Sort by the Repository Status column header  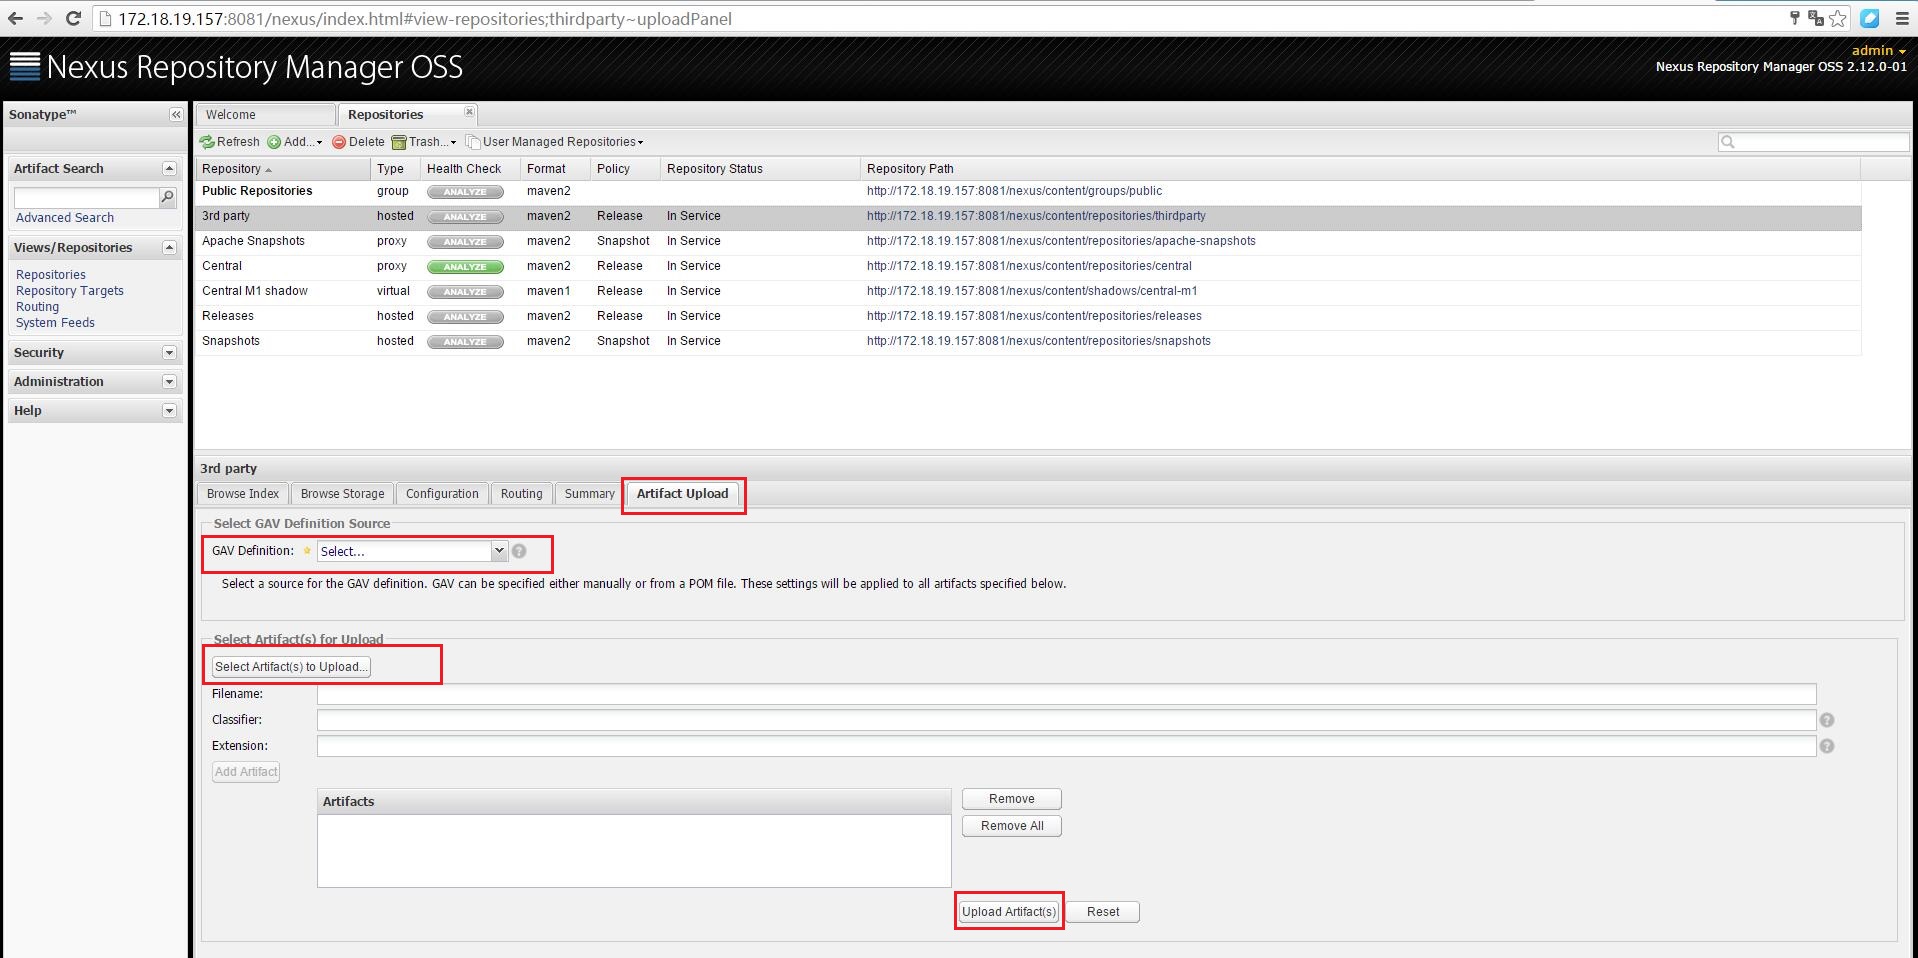(x=760, y=169)
